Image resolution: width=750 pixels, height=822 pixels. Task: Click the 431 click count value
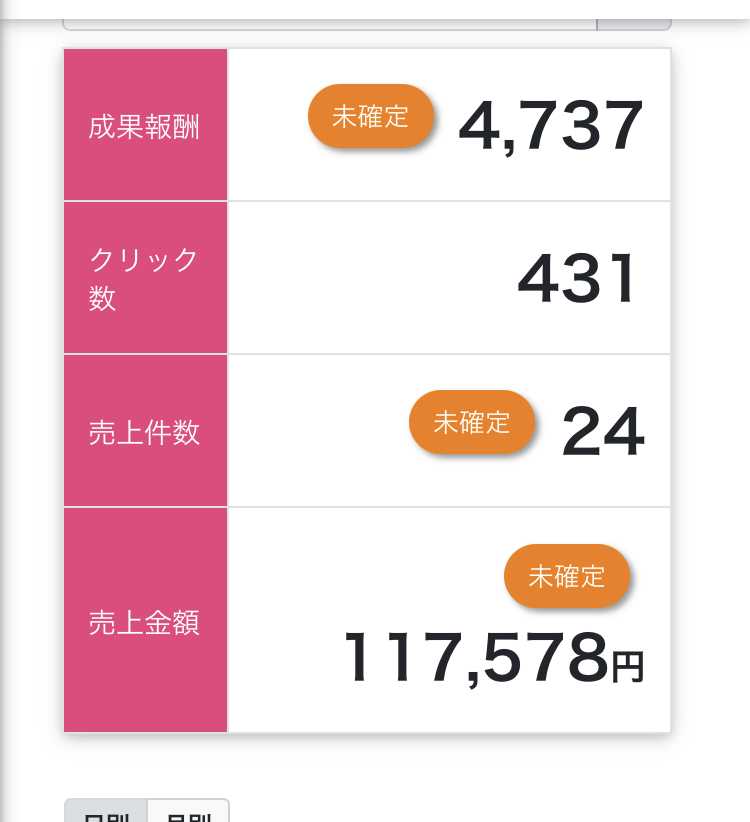point(576,278)
